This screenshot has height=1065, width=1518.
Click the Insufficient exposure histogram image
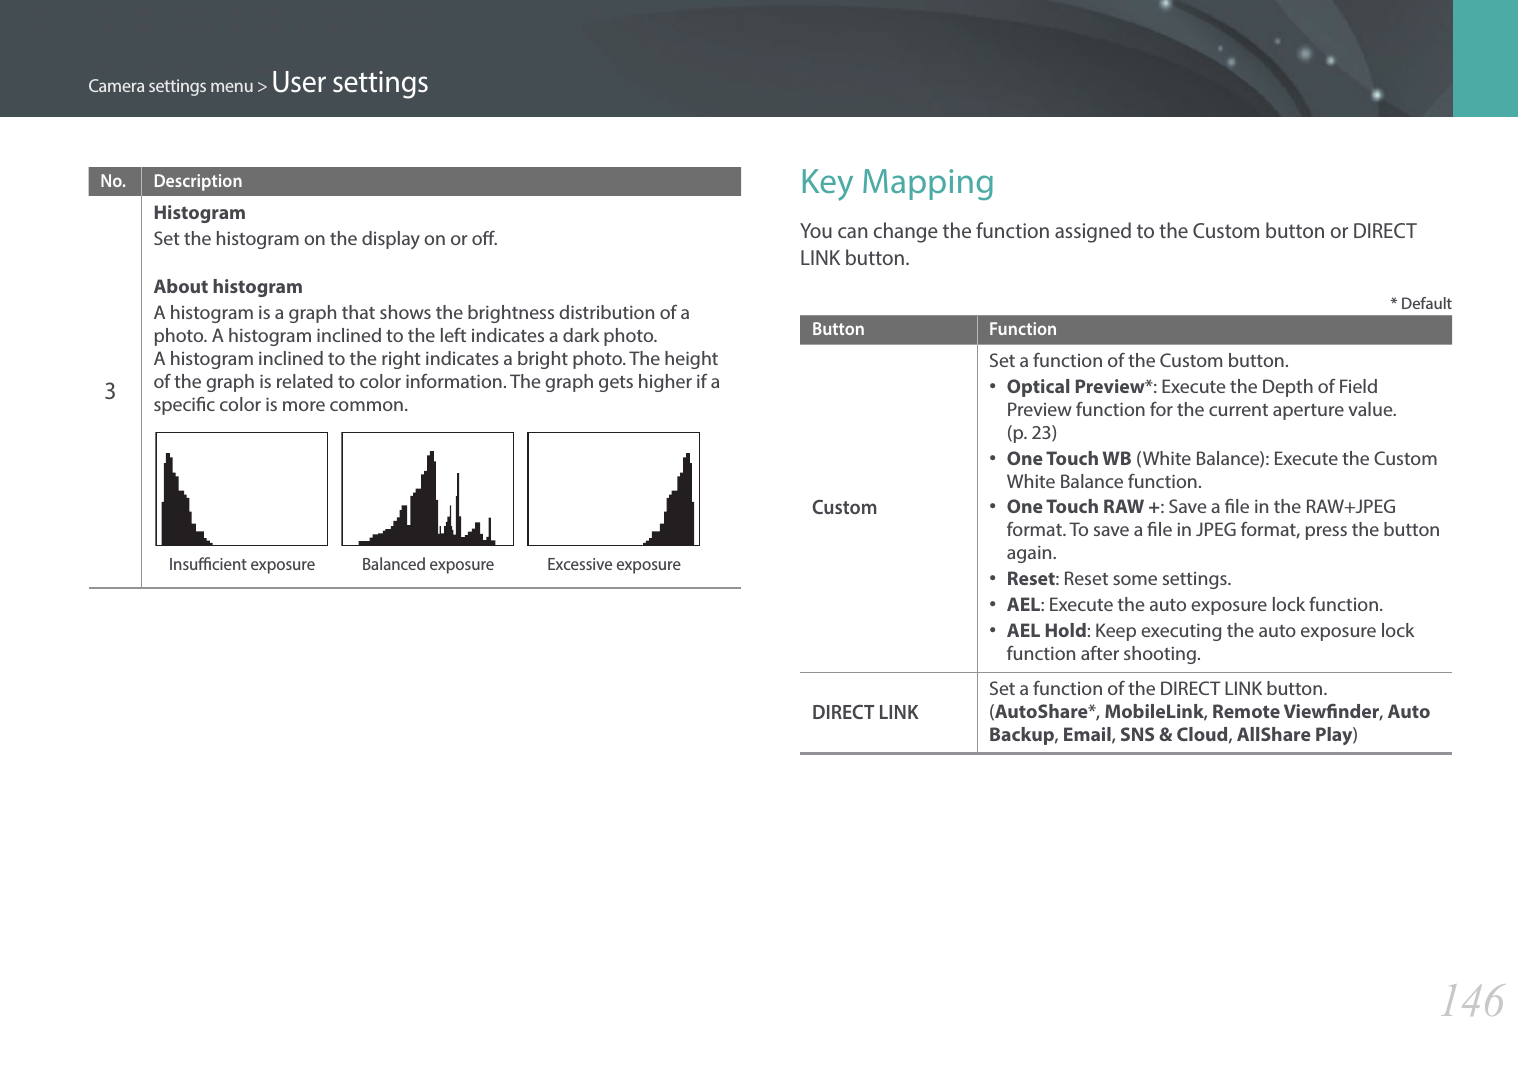pos(242,489)
